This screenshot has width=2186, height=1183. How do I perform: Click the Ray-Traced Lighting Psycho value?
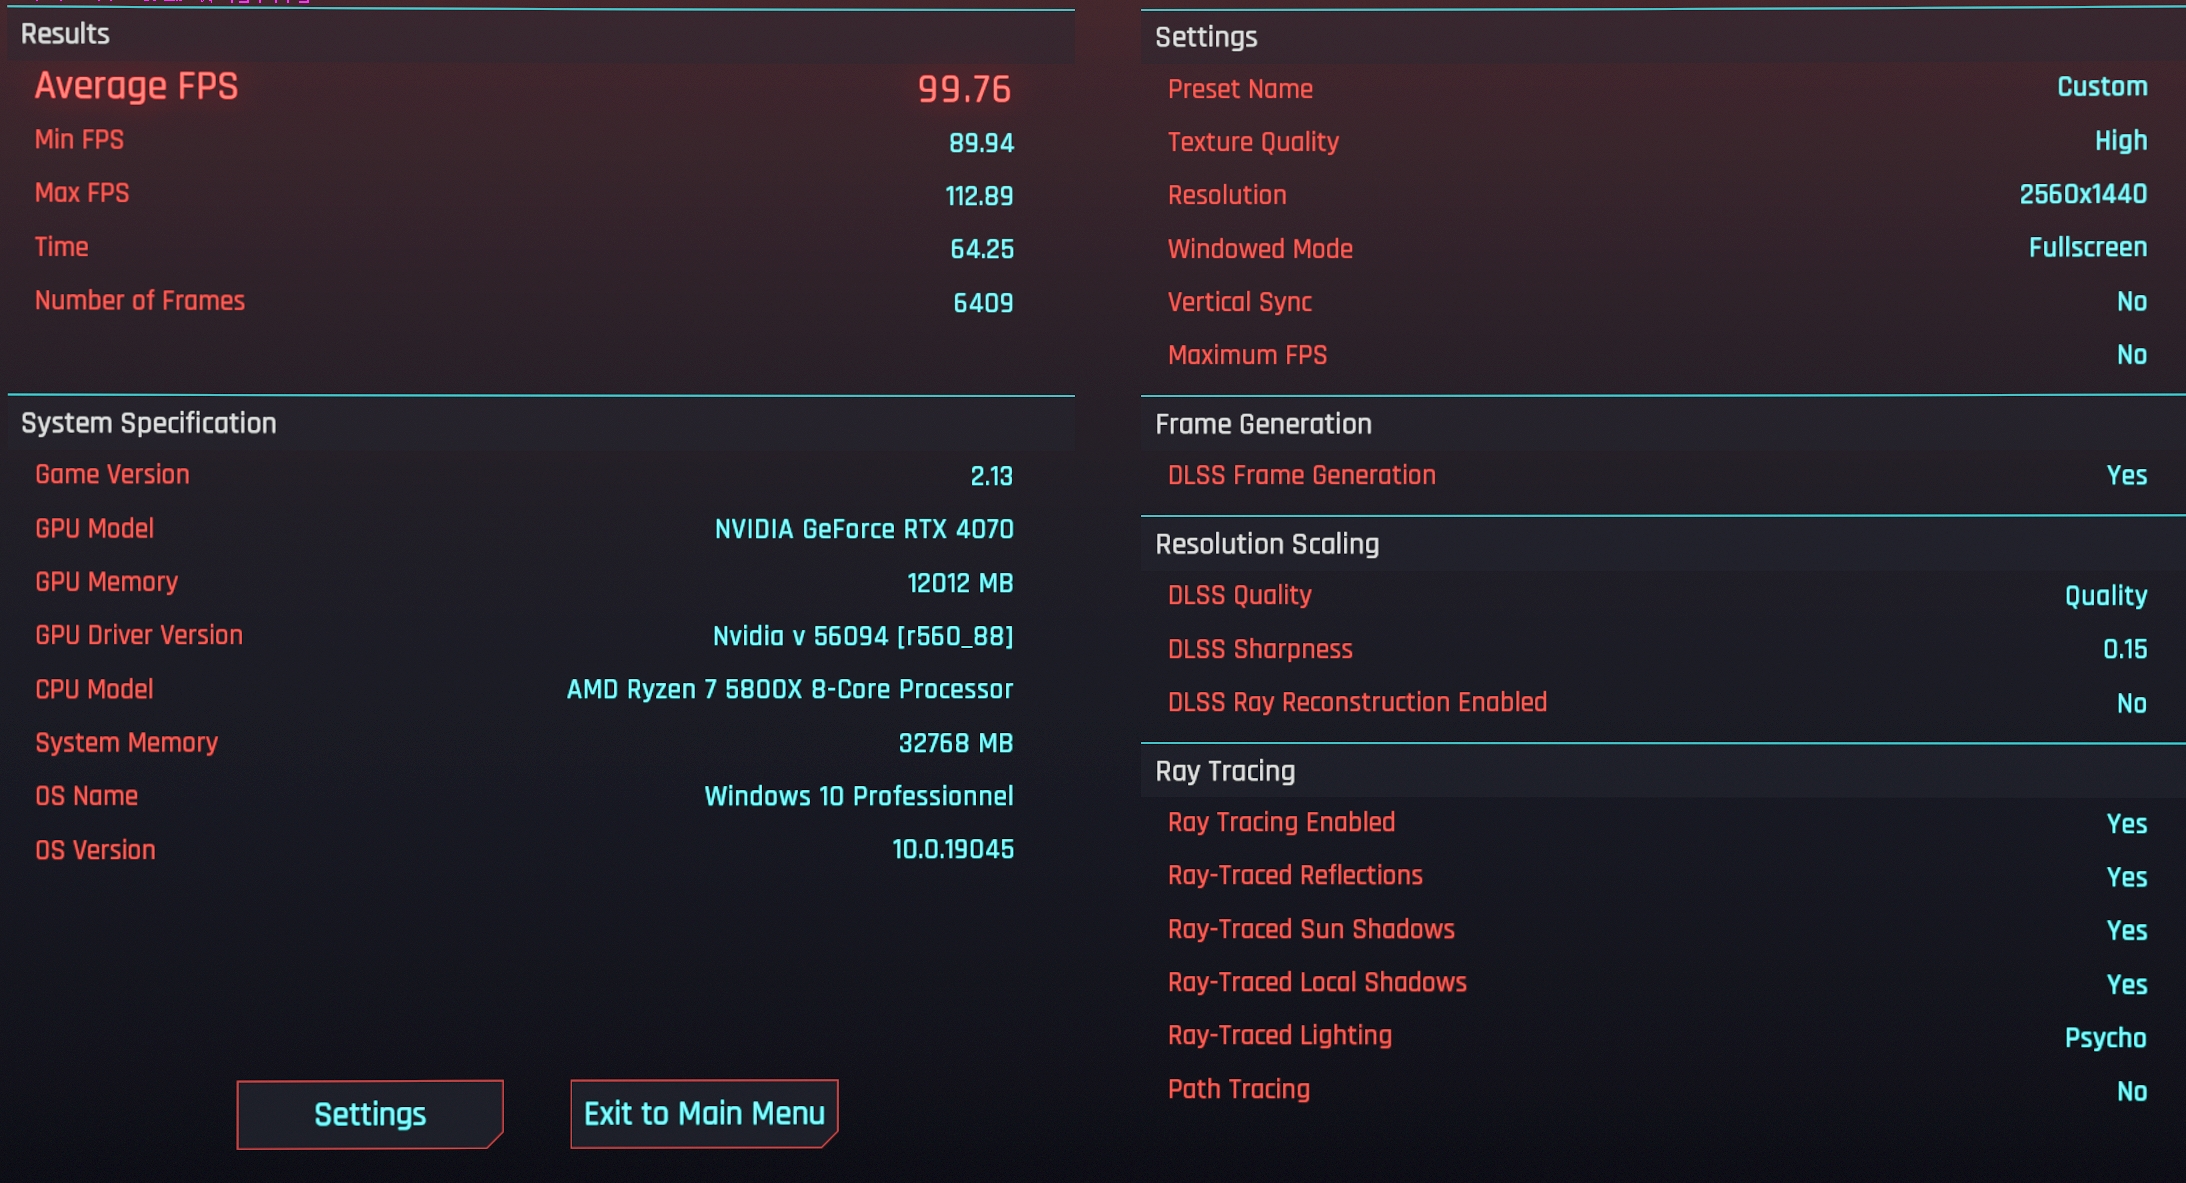2105,1037
